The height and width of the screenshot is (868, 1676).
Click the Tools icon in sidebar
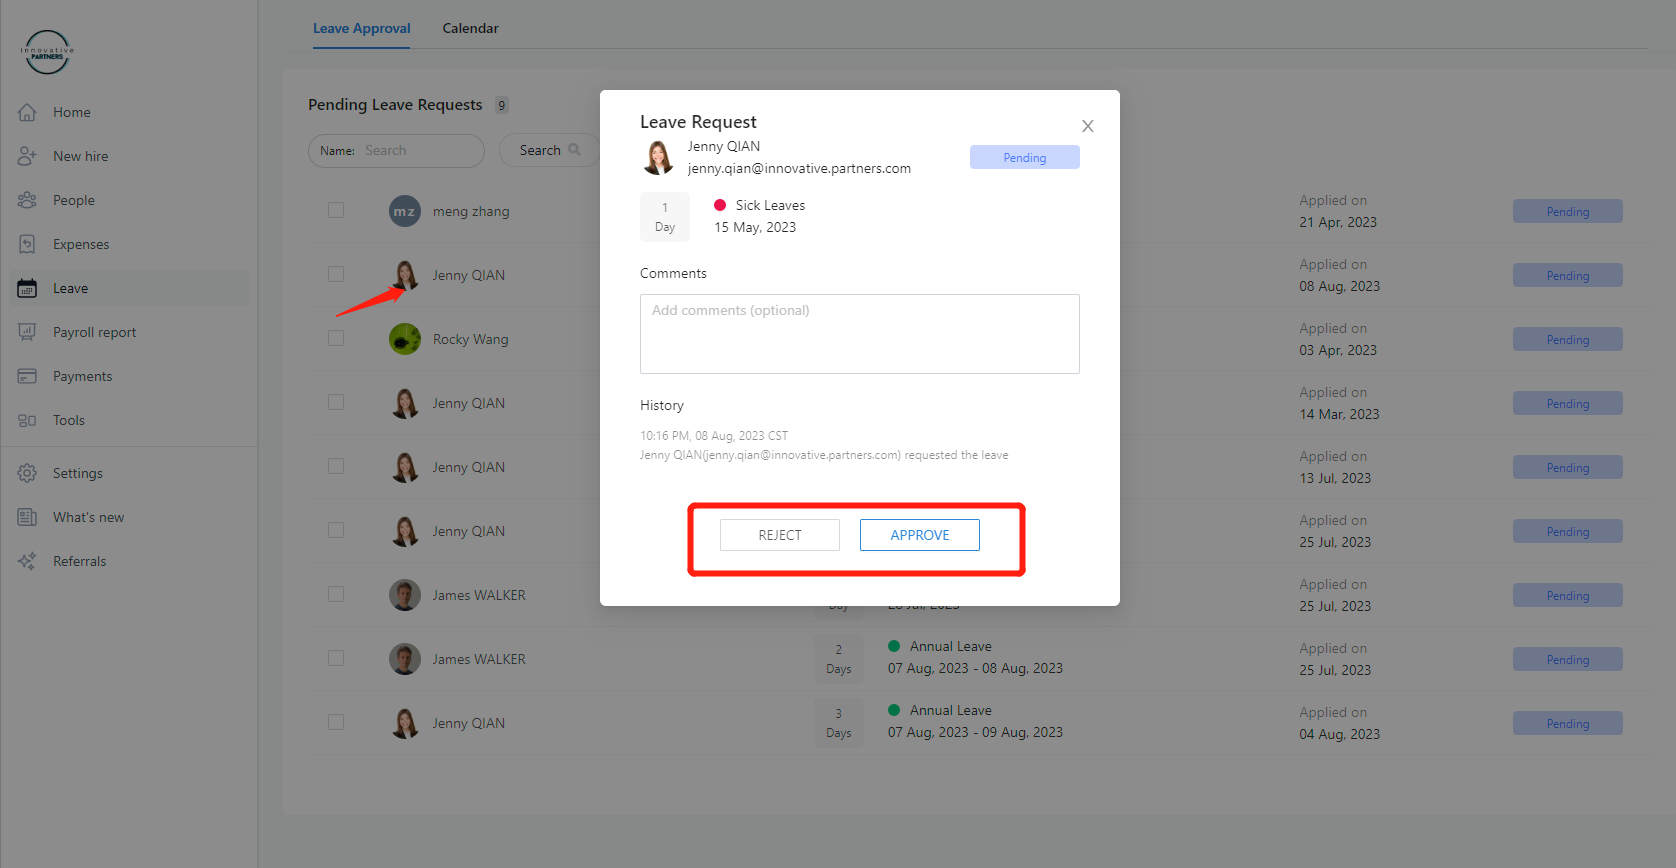(x=27, y=420)
